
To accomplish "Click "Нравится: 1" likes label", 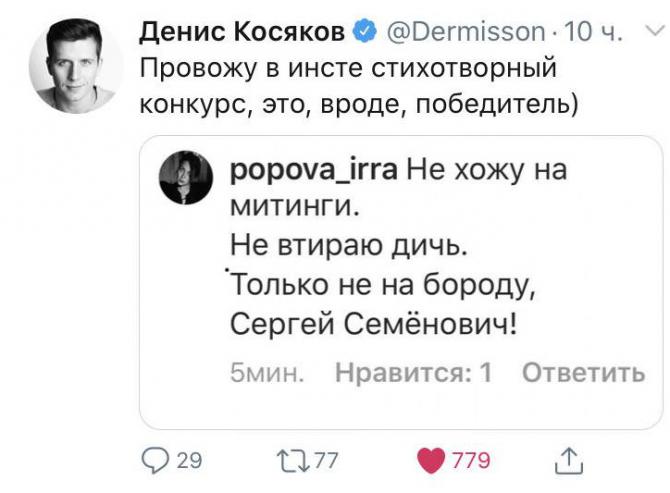I will click(x=414, y=373).
